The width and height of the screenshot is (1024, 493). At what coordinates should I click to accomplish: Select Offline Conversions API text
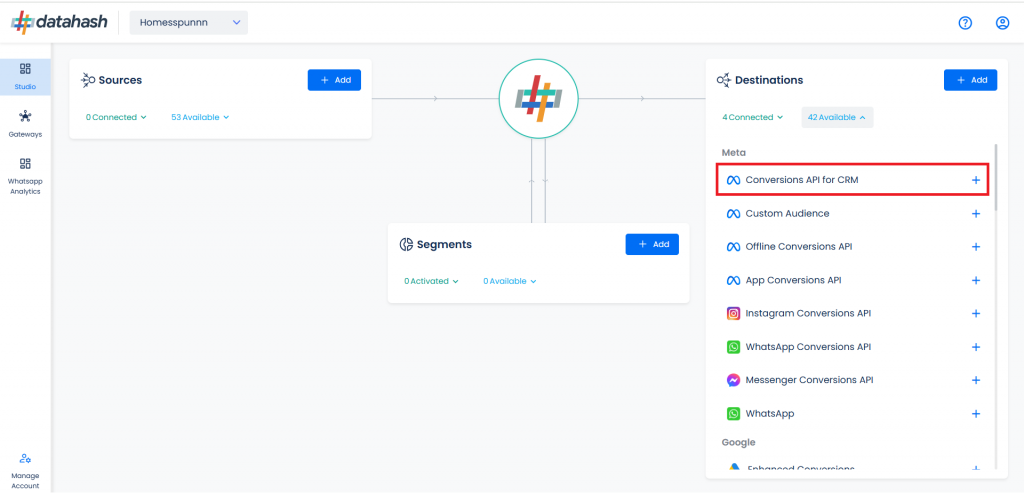[x=799, y=247]
